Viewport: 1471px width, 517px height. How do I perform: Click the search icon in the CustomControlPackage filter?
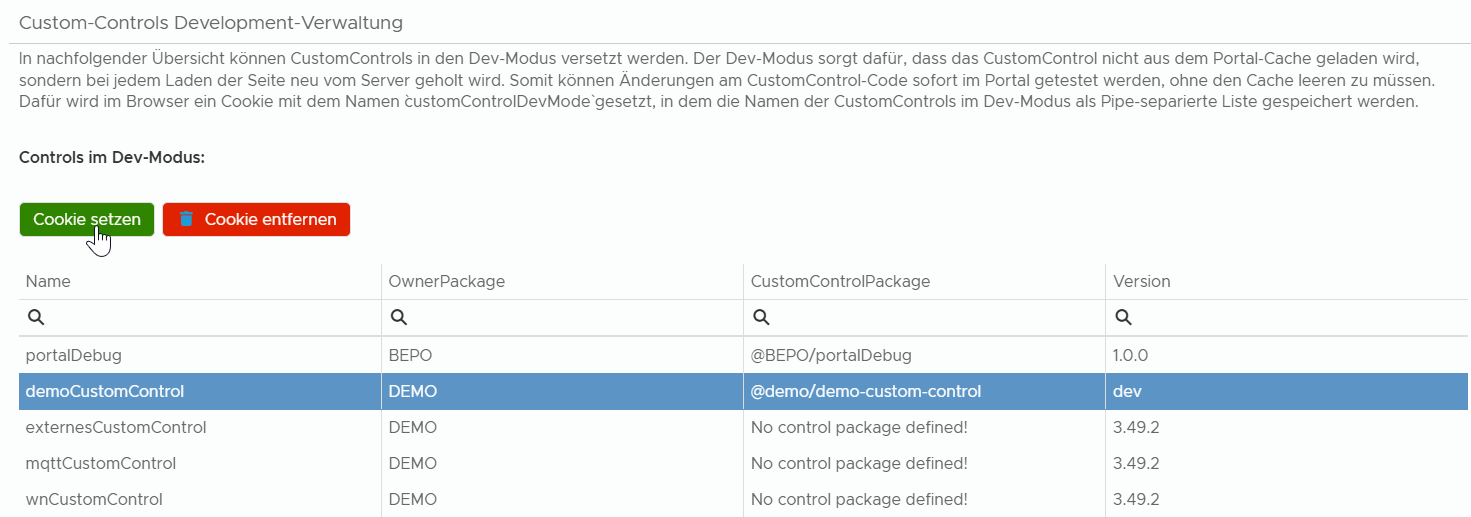(761, 317)
